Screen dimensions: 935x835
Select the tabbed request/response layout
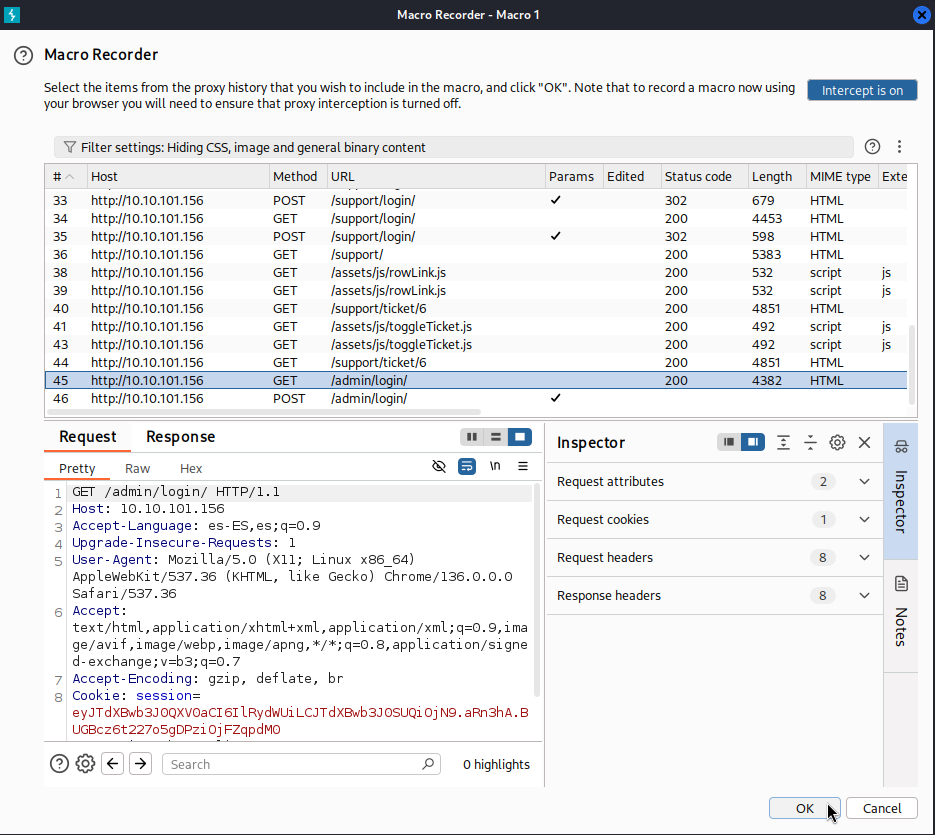(x=520, y=437)
